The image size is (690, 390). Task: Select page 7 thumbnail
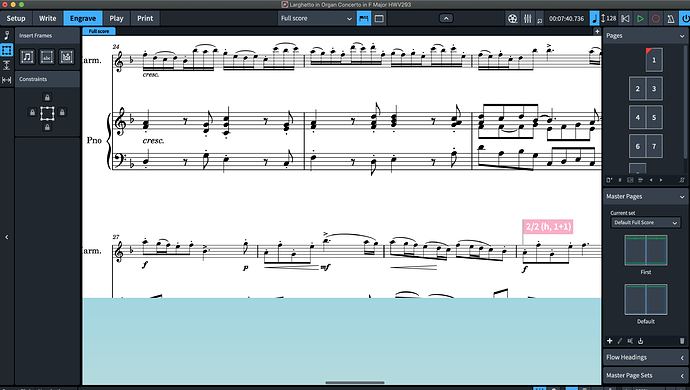654,146
